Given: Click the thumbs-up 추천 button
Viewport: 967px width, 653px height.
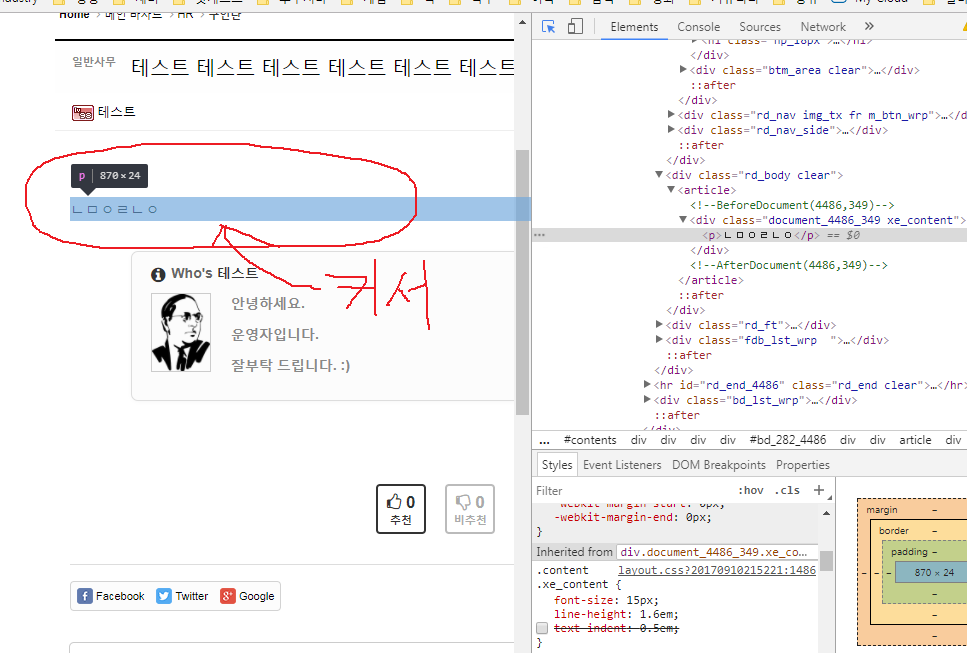Looking at the screenshot, I should [400, 509].
